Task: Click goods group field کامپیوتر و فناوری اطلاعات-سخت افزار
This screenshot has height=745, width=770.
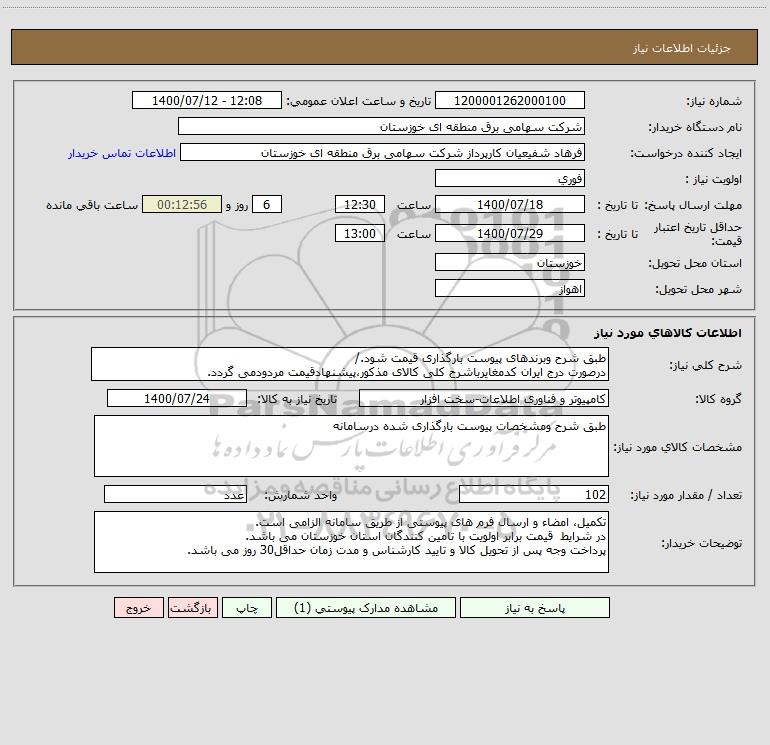Action: coord(484,398)
